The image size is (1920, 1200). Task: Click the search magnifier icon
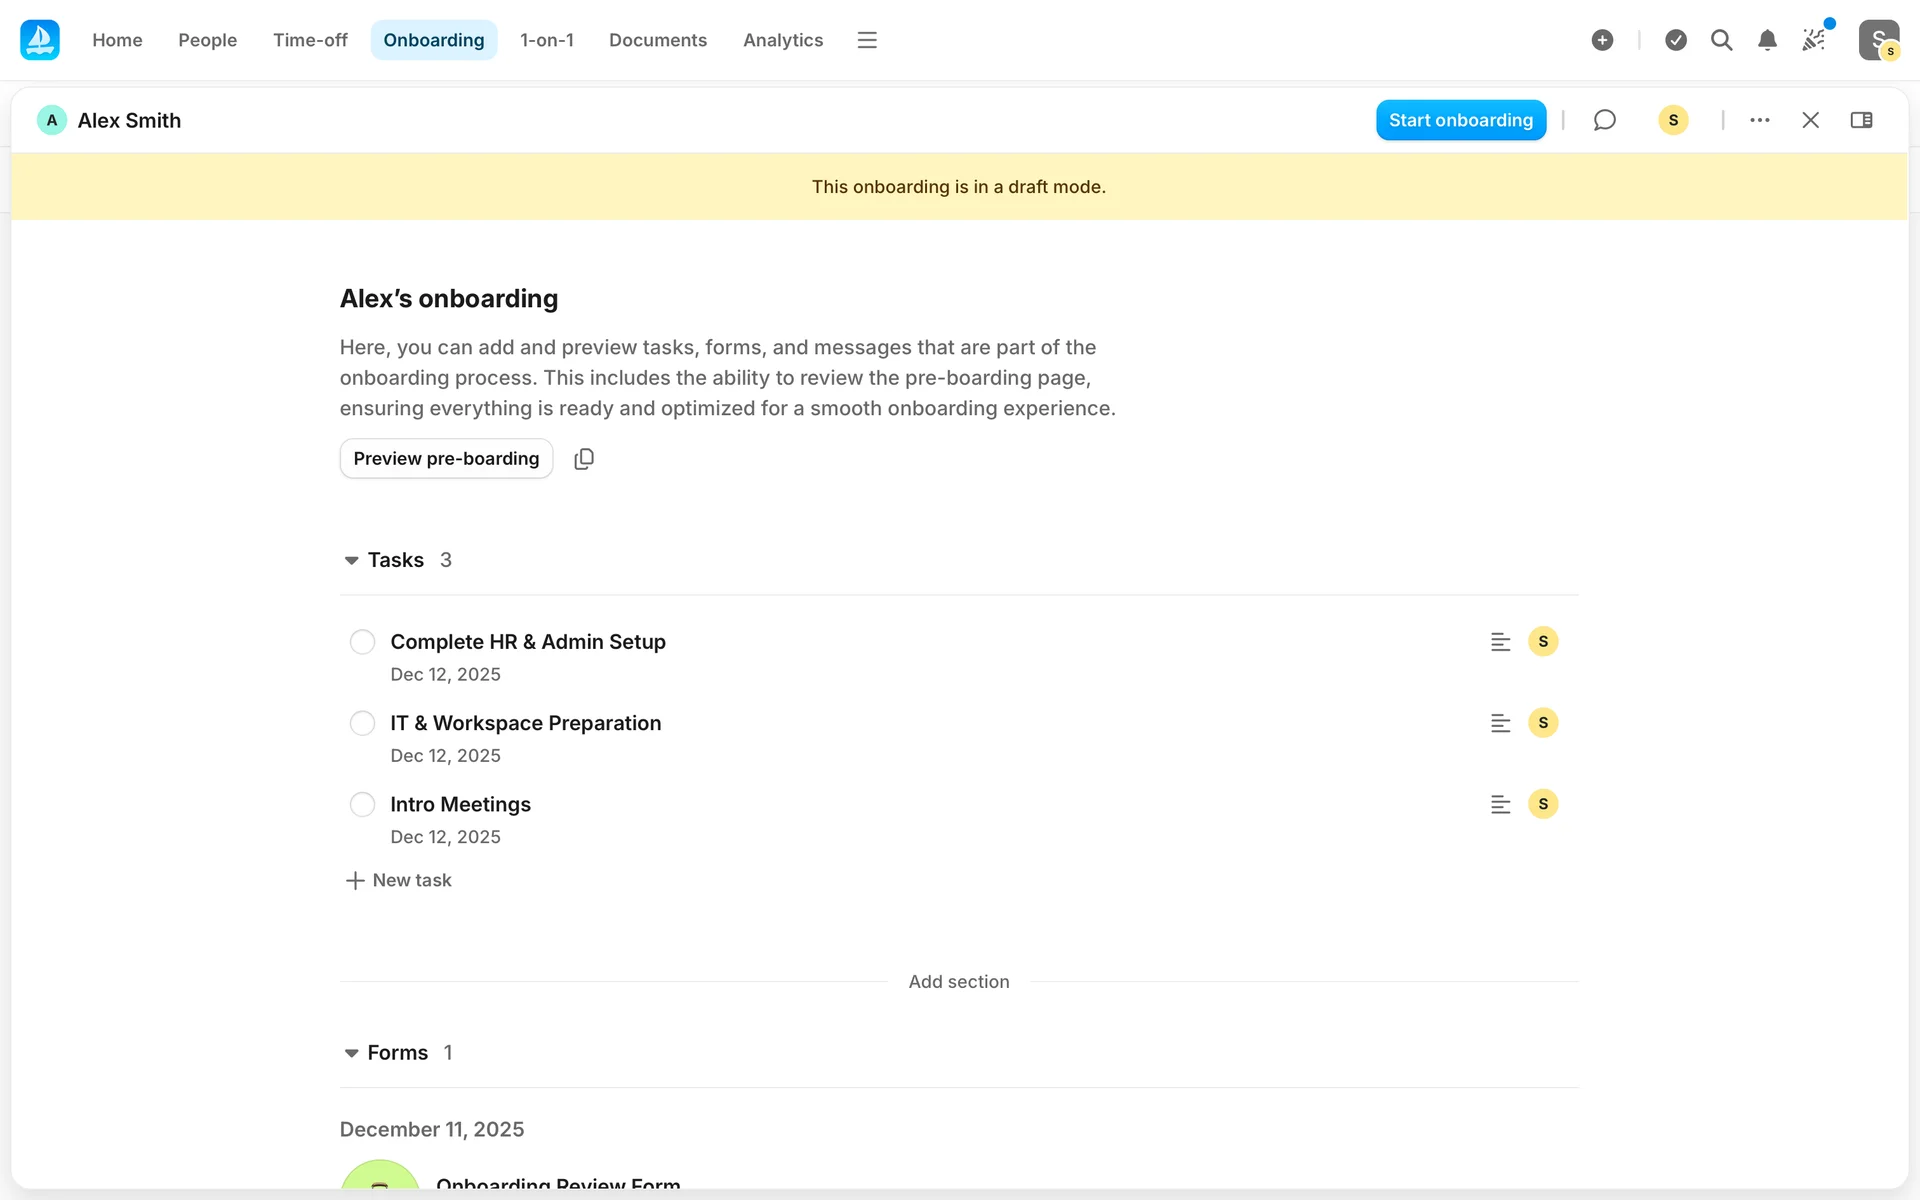click(x=1721, y=40)
